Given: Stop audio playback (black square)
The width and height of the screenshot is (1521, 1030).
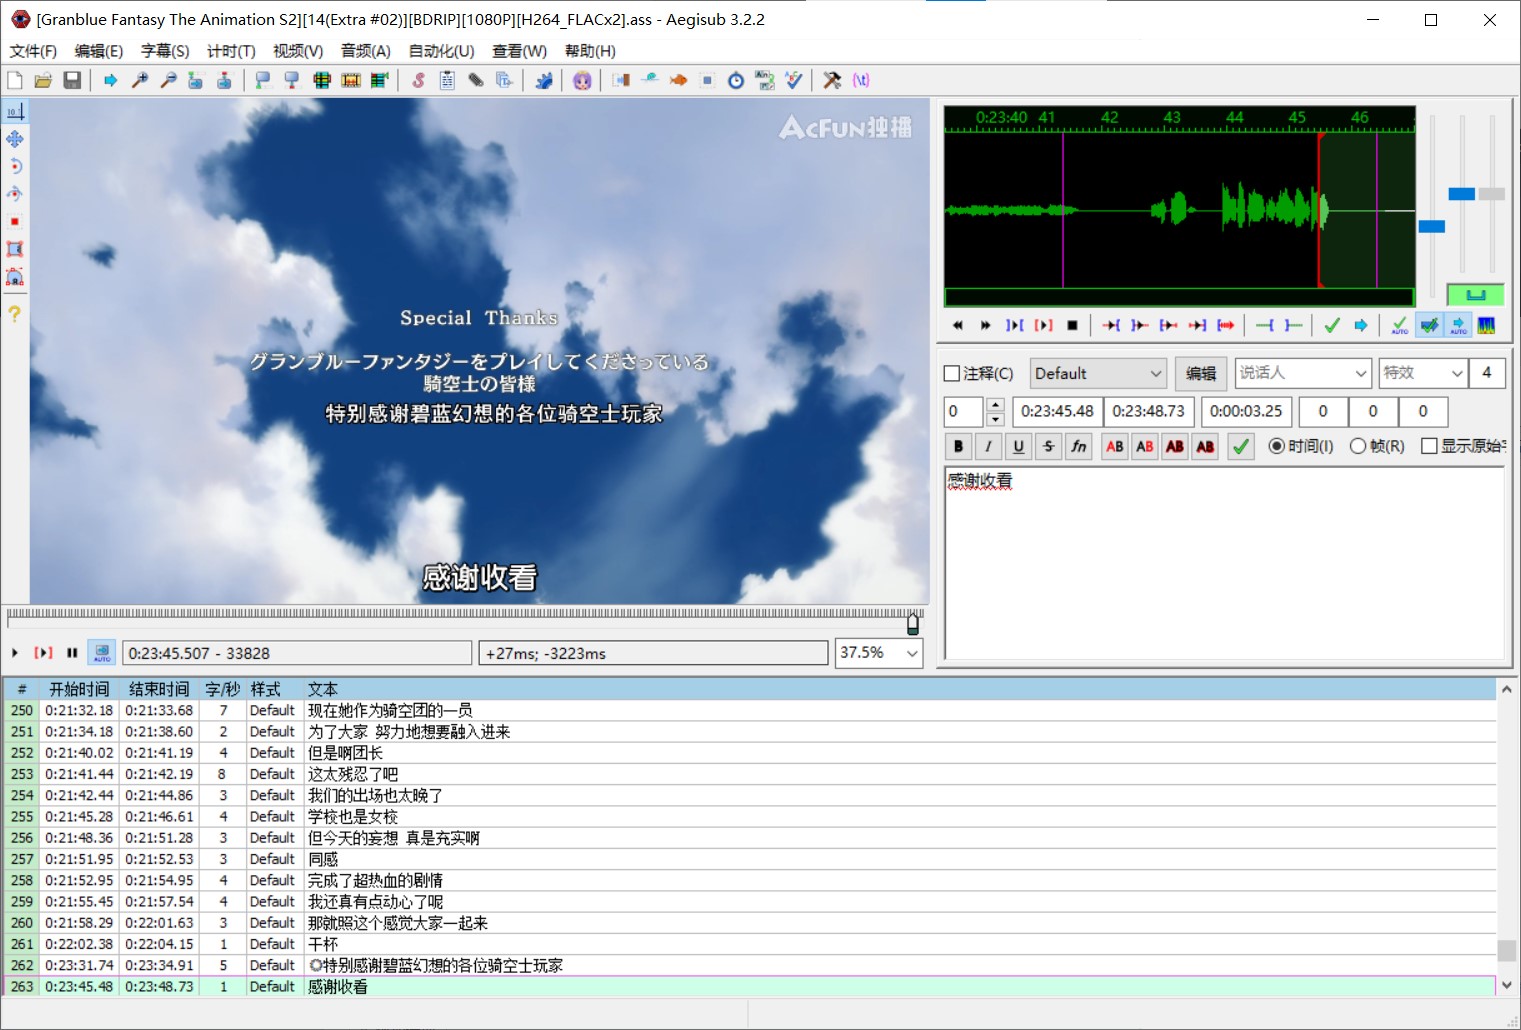Looking at the screenshot, I should point(1072,325).
